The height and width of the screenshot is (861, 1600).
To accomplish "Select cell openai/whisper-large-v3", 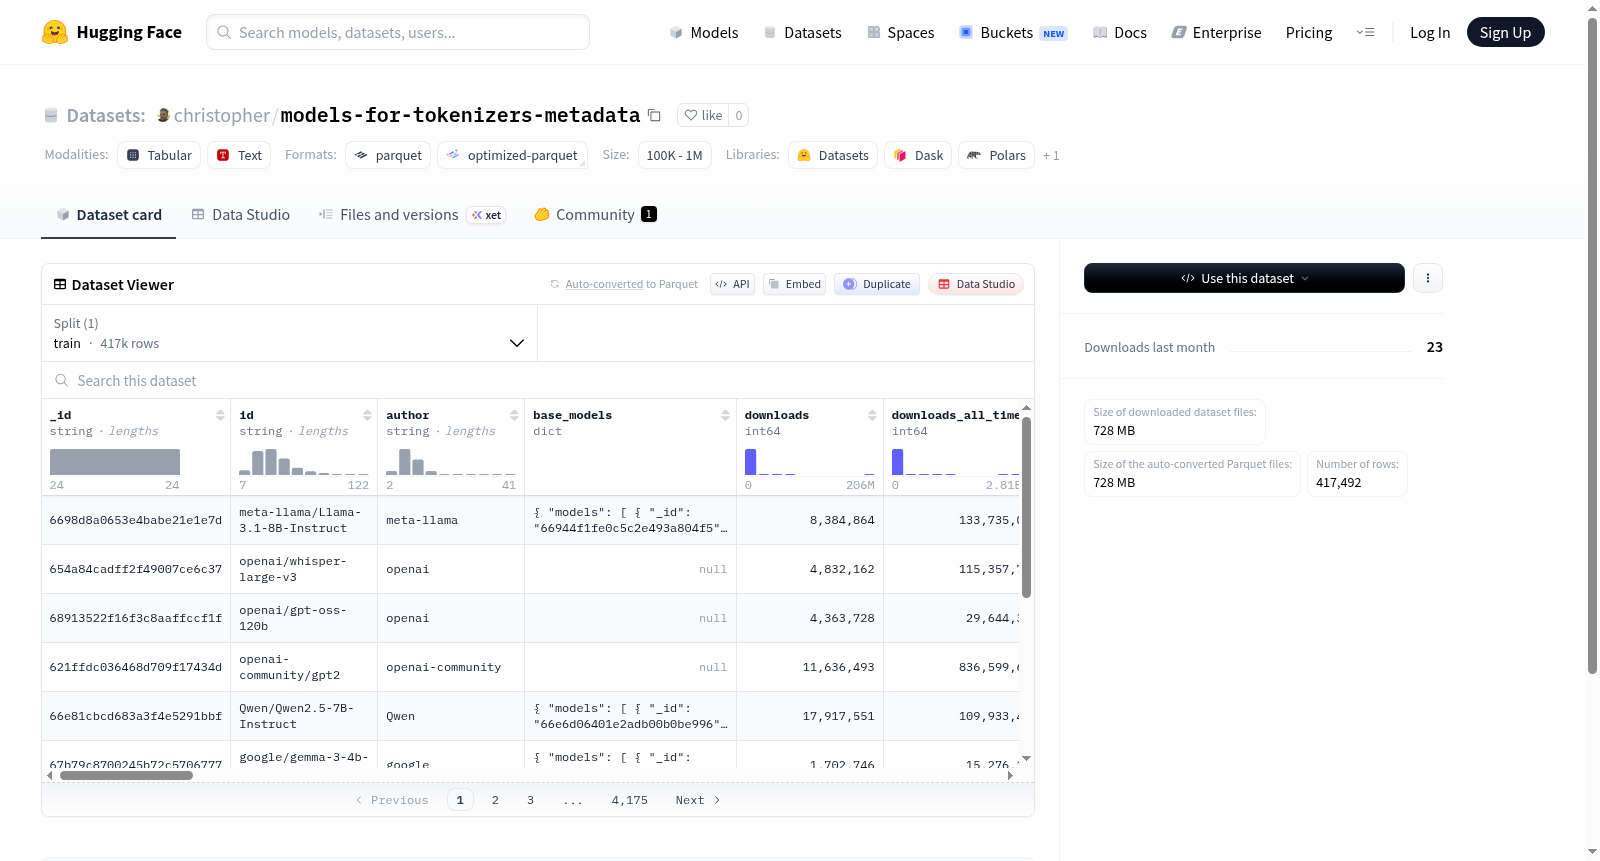I will coord(304,569).
